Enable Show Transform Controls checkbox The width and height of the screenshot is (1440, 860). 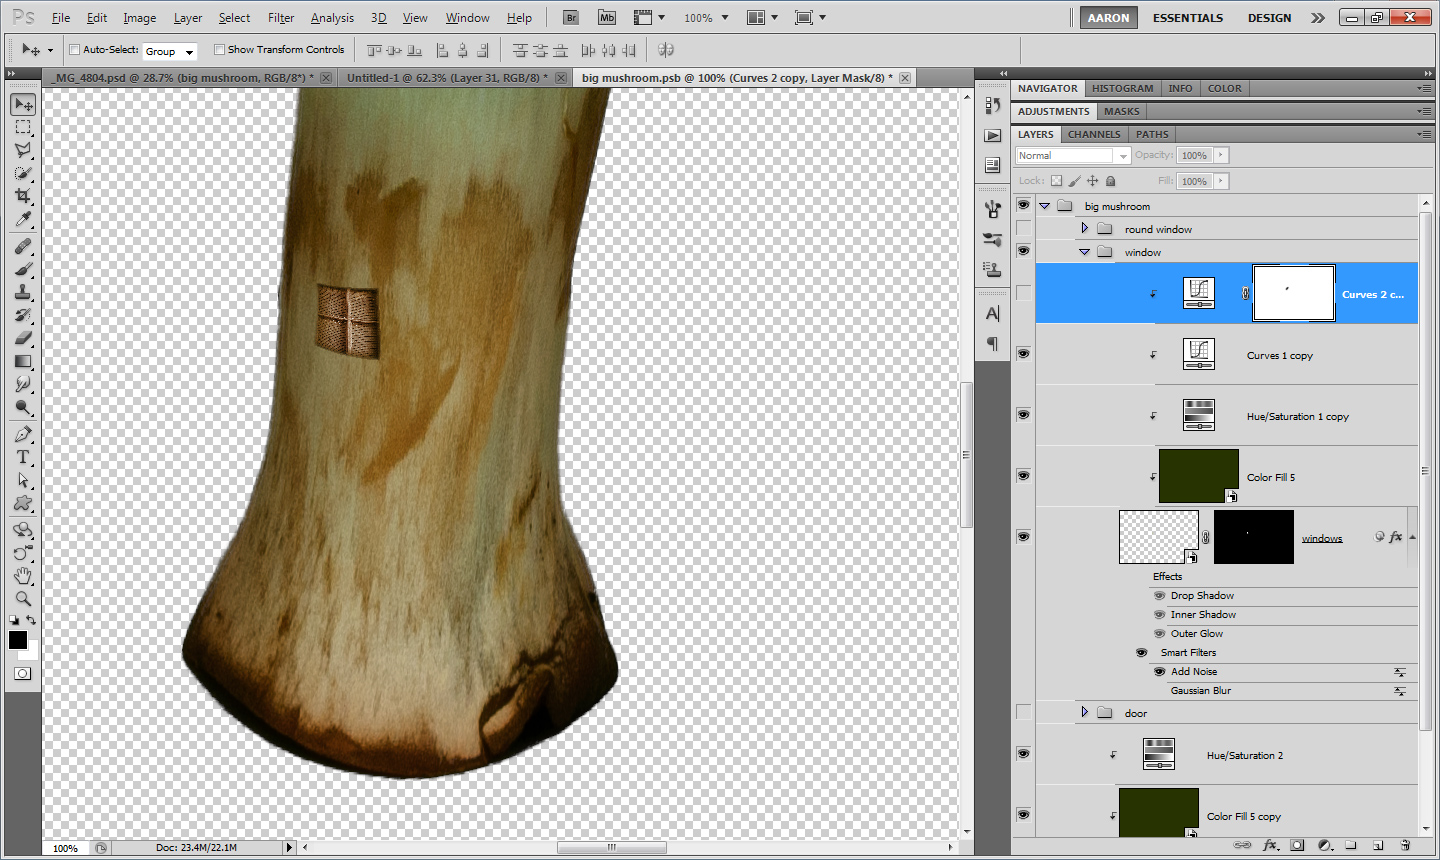tap(219, 50)
